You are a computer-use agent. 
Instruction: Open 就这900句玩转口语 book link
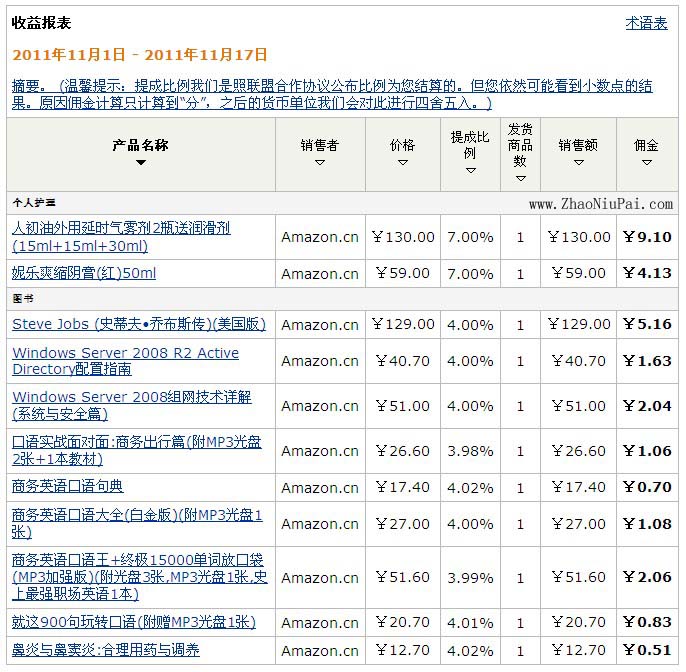134,622
